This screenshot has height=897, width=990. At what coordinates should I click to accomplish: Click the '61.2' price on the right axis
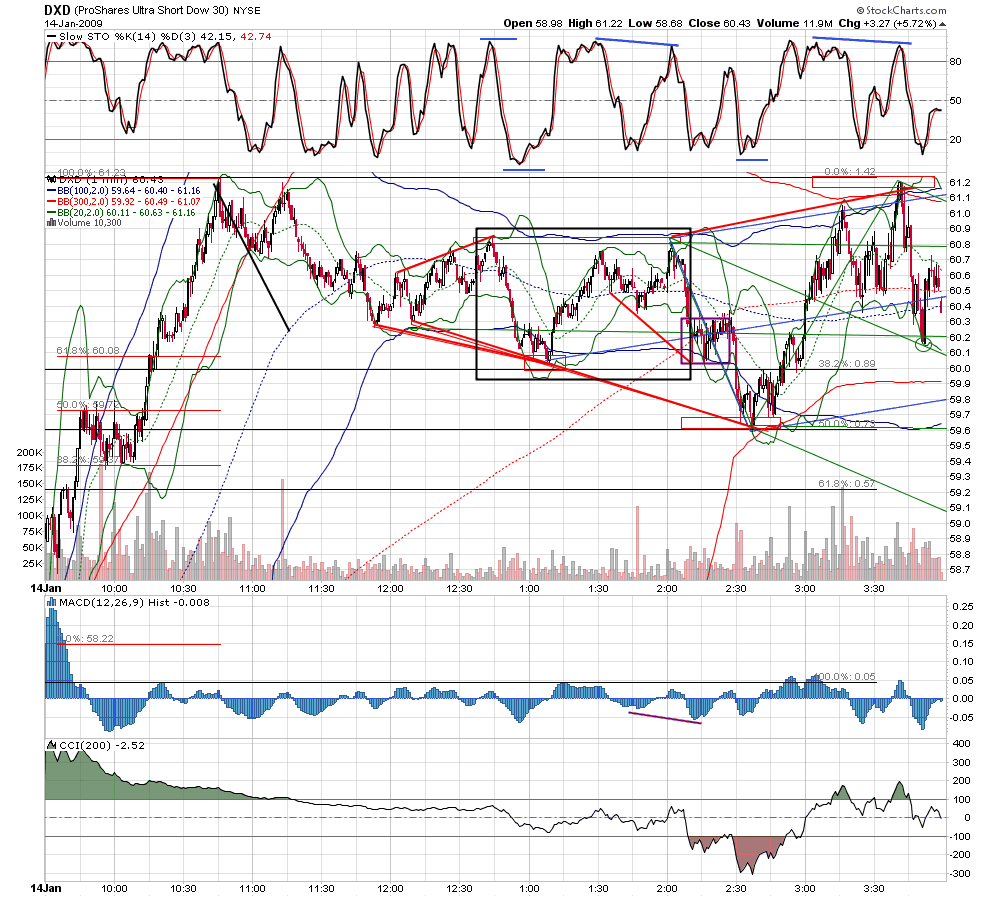point(960,182)
